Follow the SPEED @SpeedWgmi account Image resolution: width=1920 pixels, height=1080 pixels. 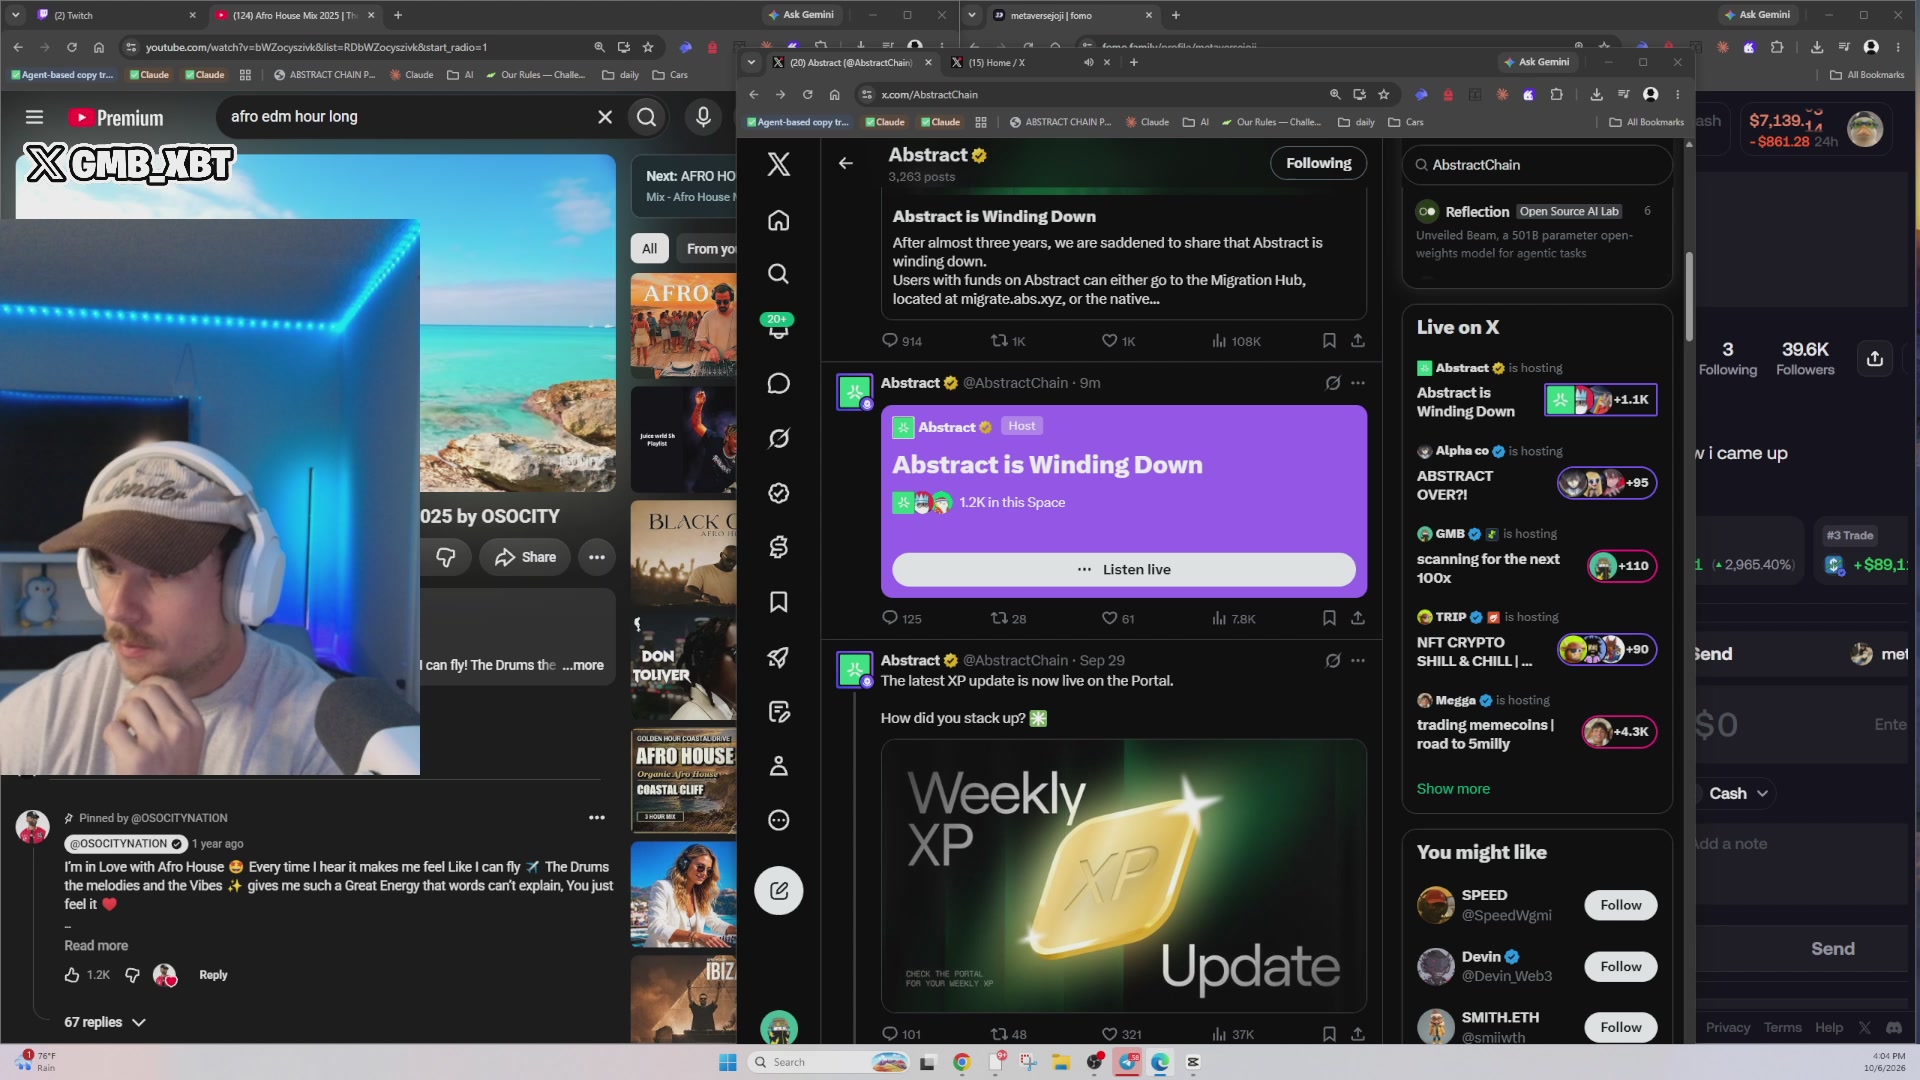(x=1620, y=905)
